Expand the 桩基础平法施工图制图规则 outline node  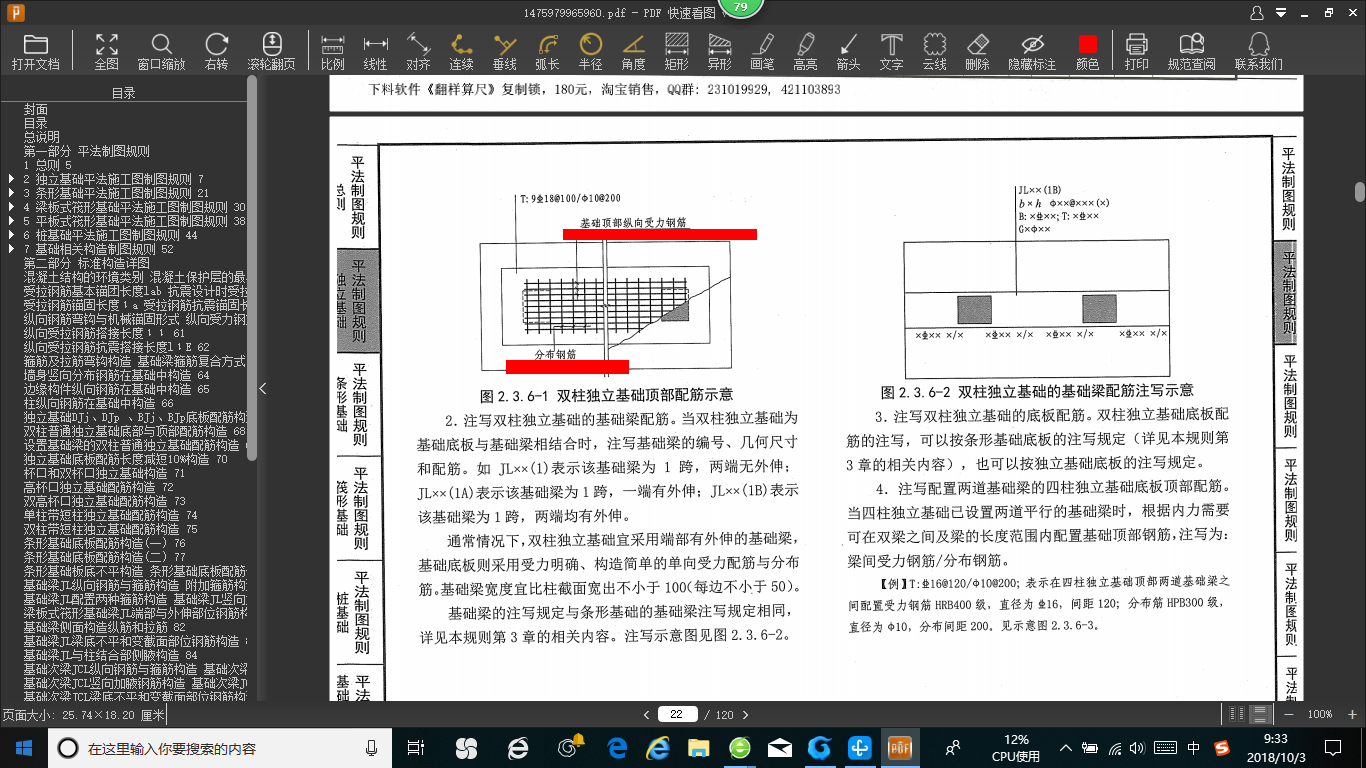point(11,235)
